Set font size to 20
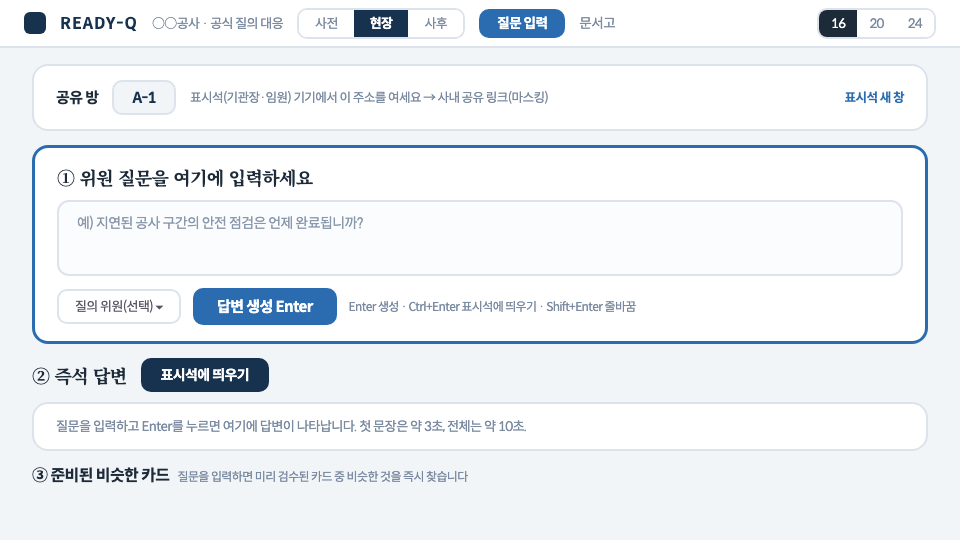This screenshot has height=540, width=960. click(x=876, y=23)
